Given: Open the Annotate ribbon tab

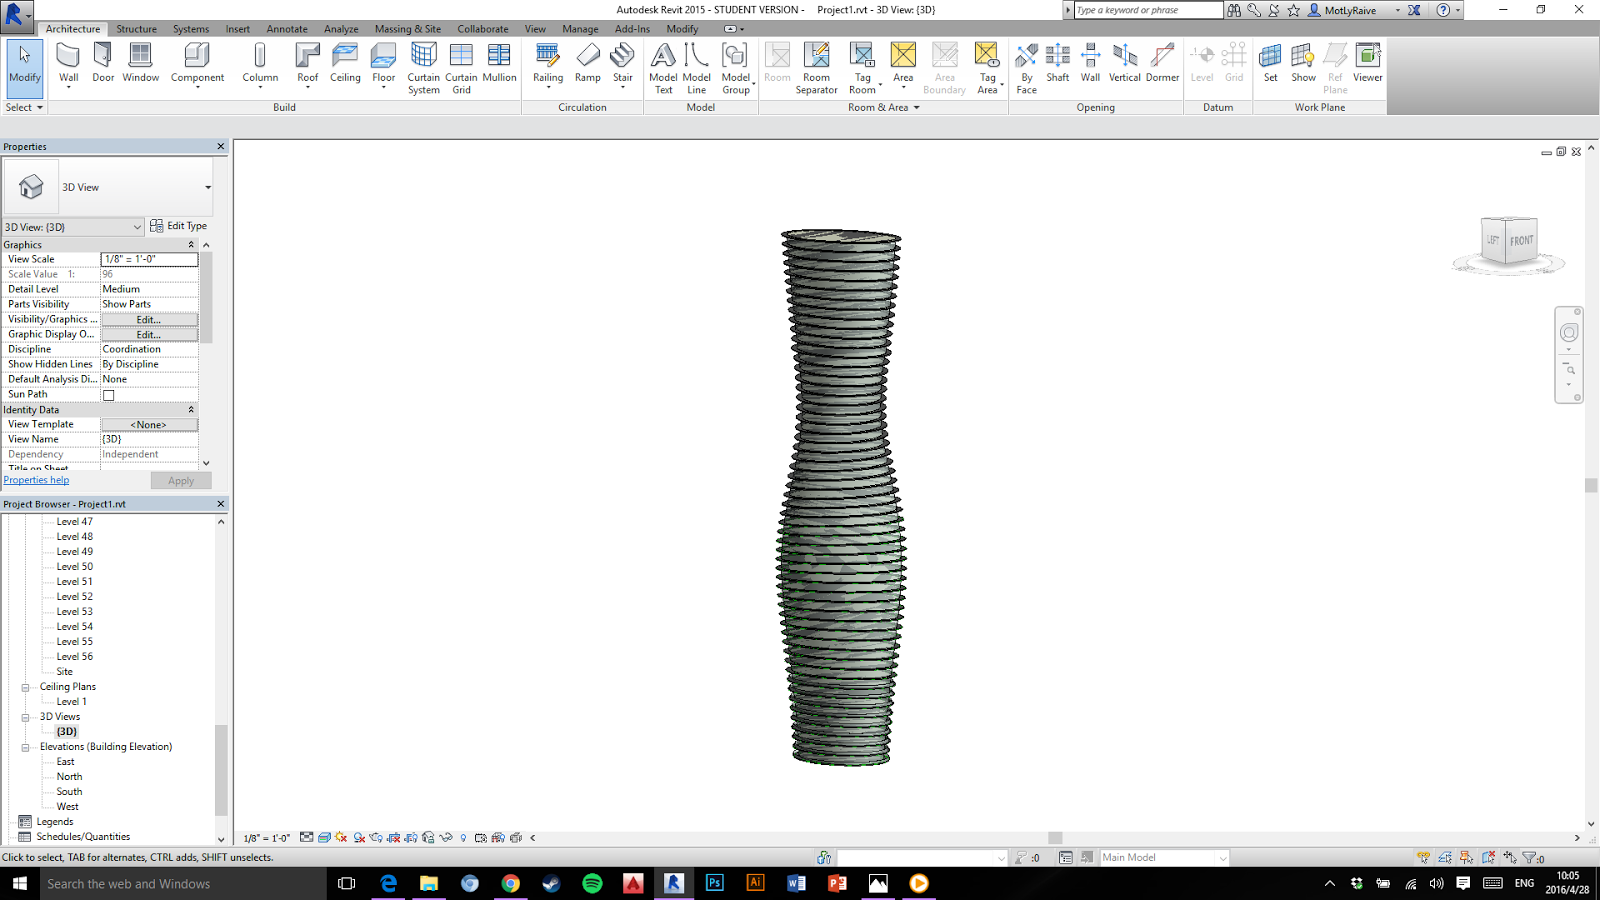Looking at the screenshot, I should (286, 29).
